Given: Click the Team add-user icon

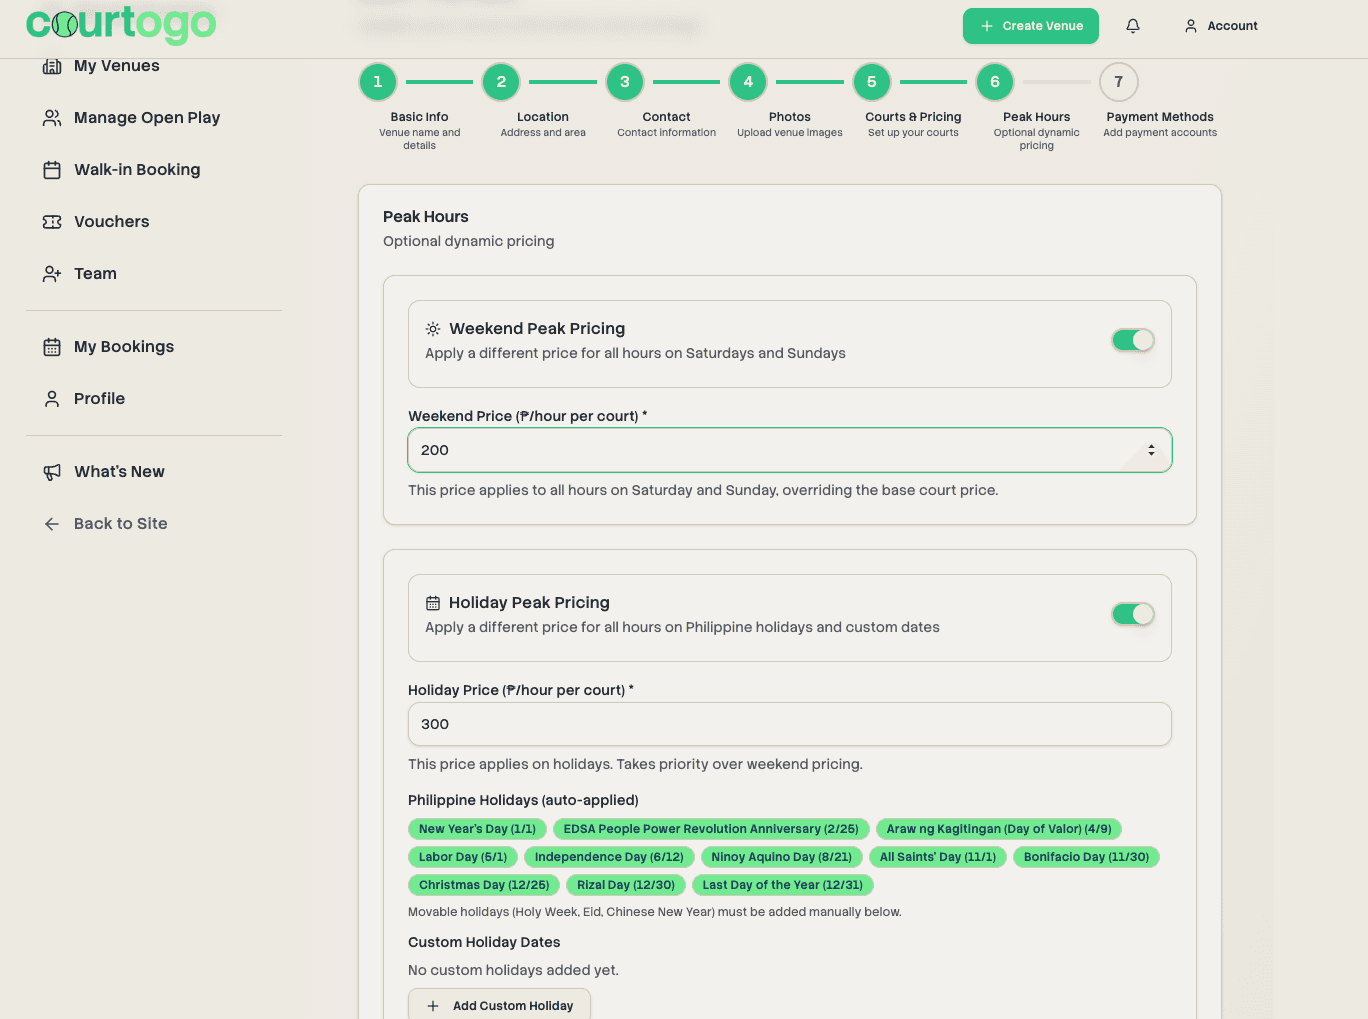Looking at the screenshot, I should [52, 274].
